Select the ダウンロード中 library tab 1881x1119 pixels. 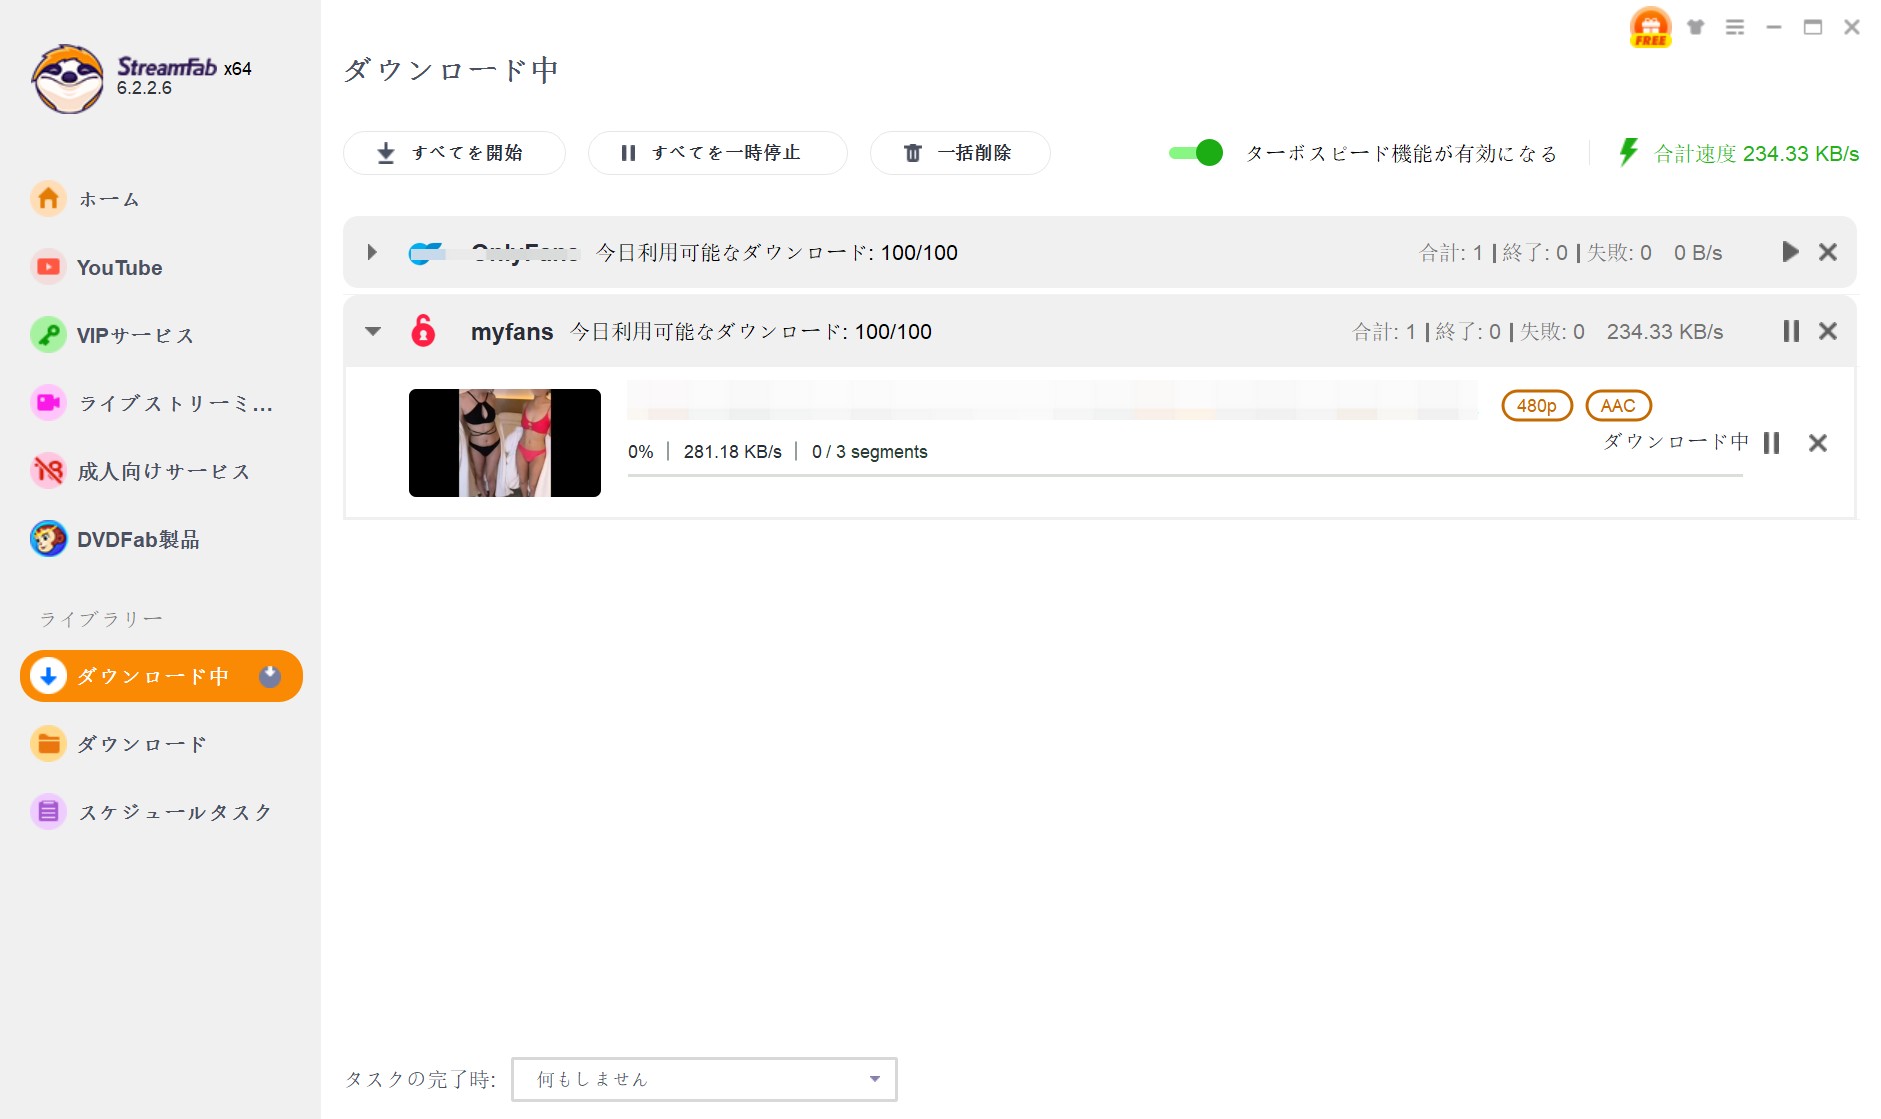click(161, 676)
